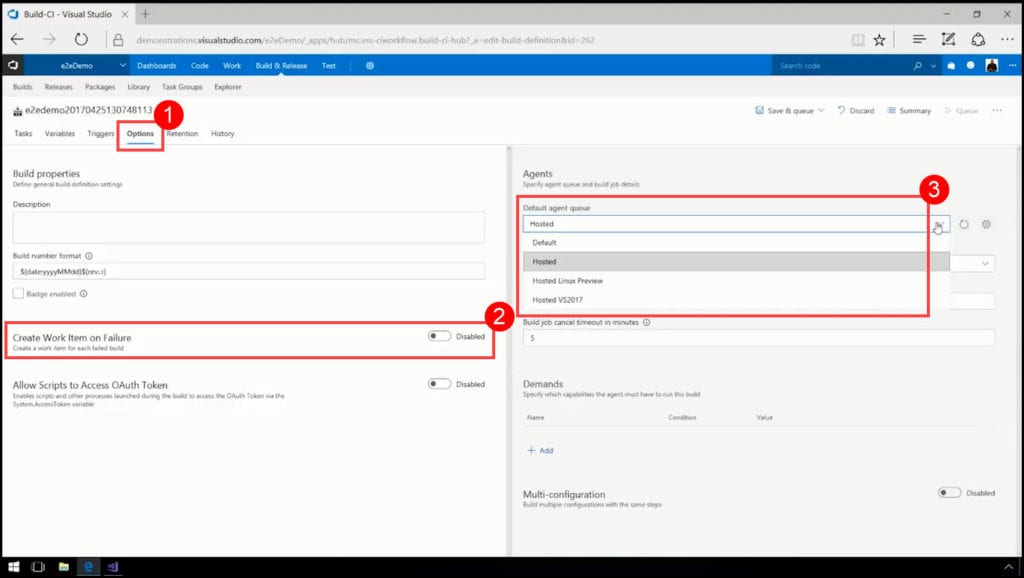Viewport: 1024px width, 578px height.
Task: Check the Badge enabled checkbox
Action: (x=18, y=294)
